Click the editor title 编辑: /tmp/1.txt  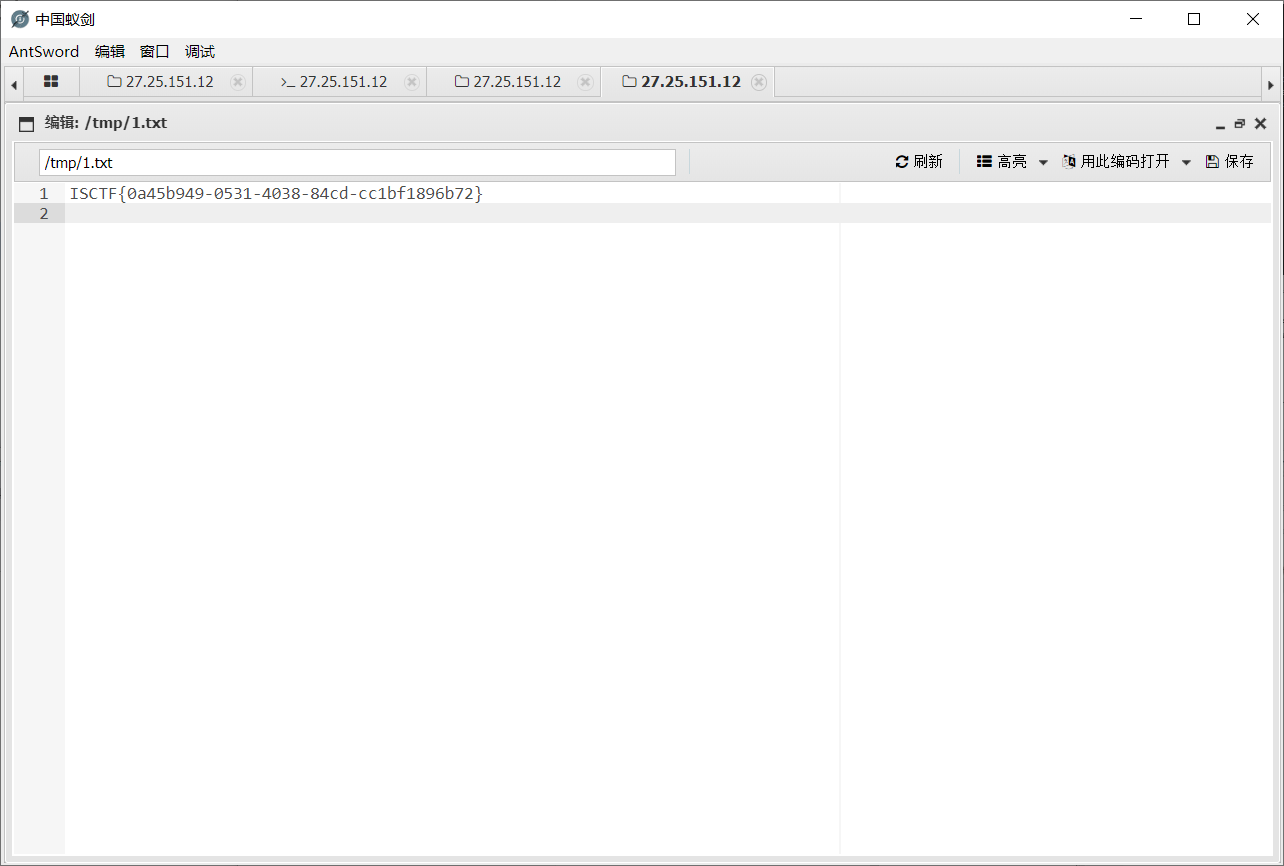(x=106, y=123)
